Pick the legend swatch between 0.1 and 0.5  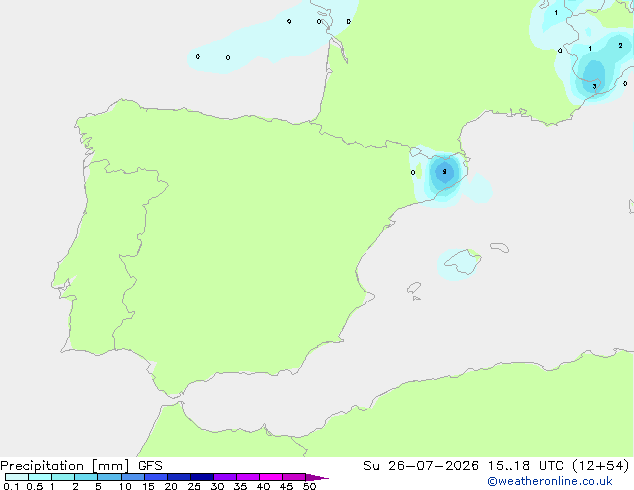[17, 477]
